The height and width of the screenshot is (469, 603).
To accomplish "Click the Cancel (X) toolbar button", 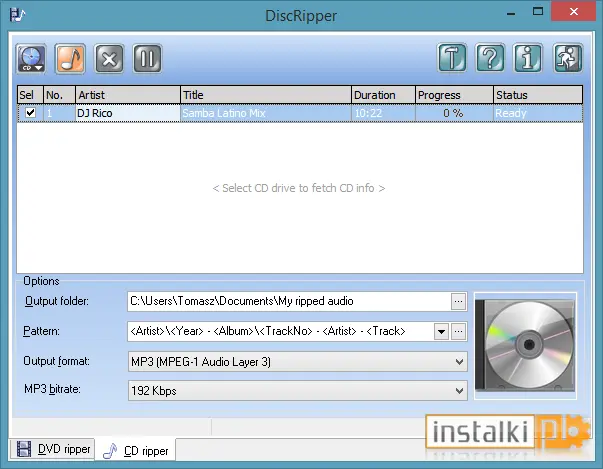I will pos(109,59).
